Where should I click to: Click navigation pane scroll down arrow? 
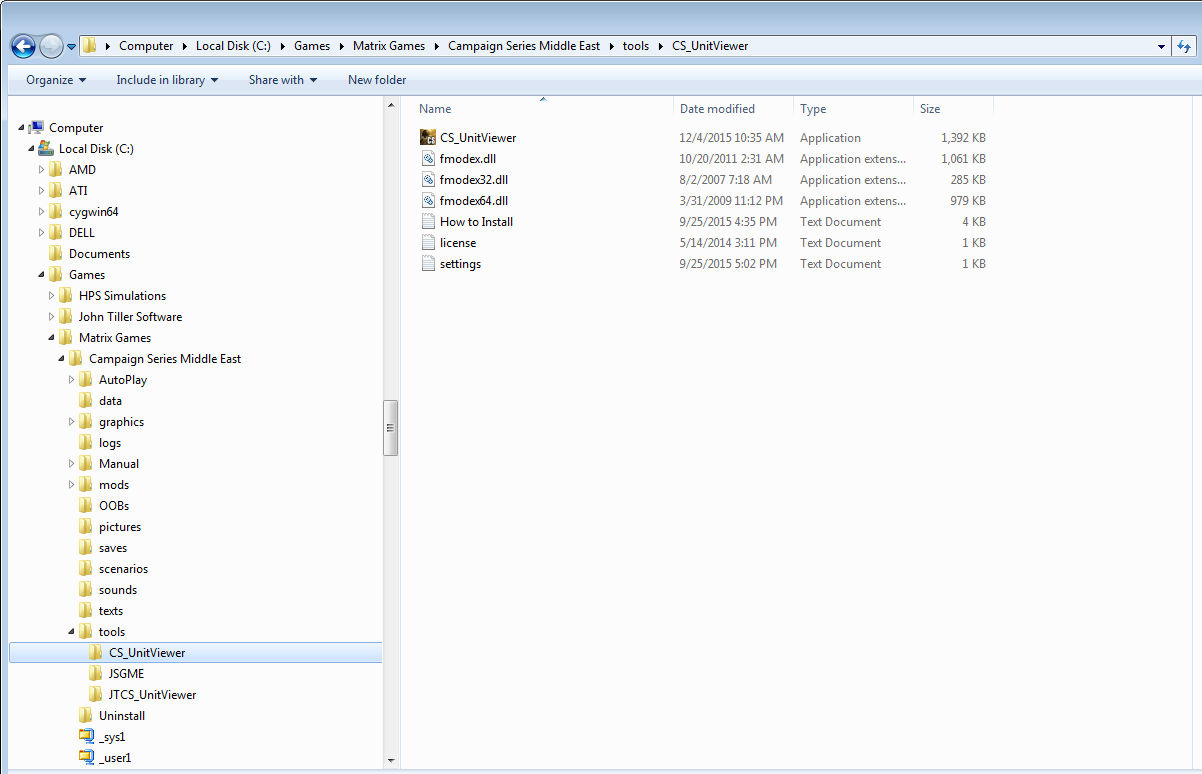[x=391, y=761]
